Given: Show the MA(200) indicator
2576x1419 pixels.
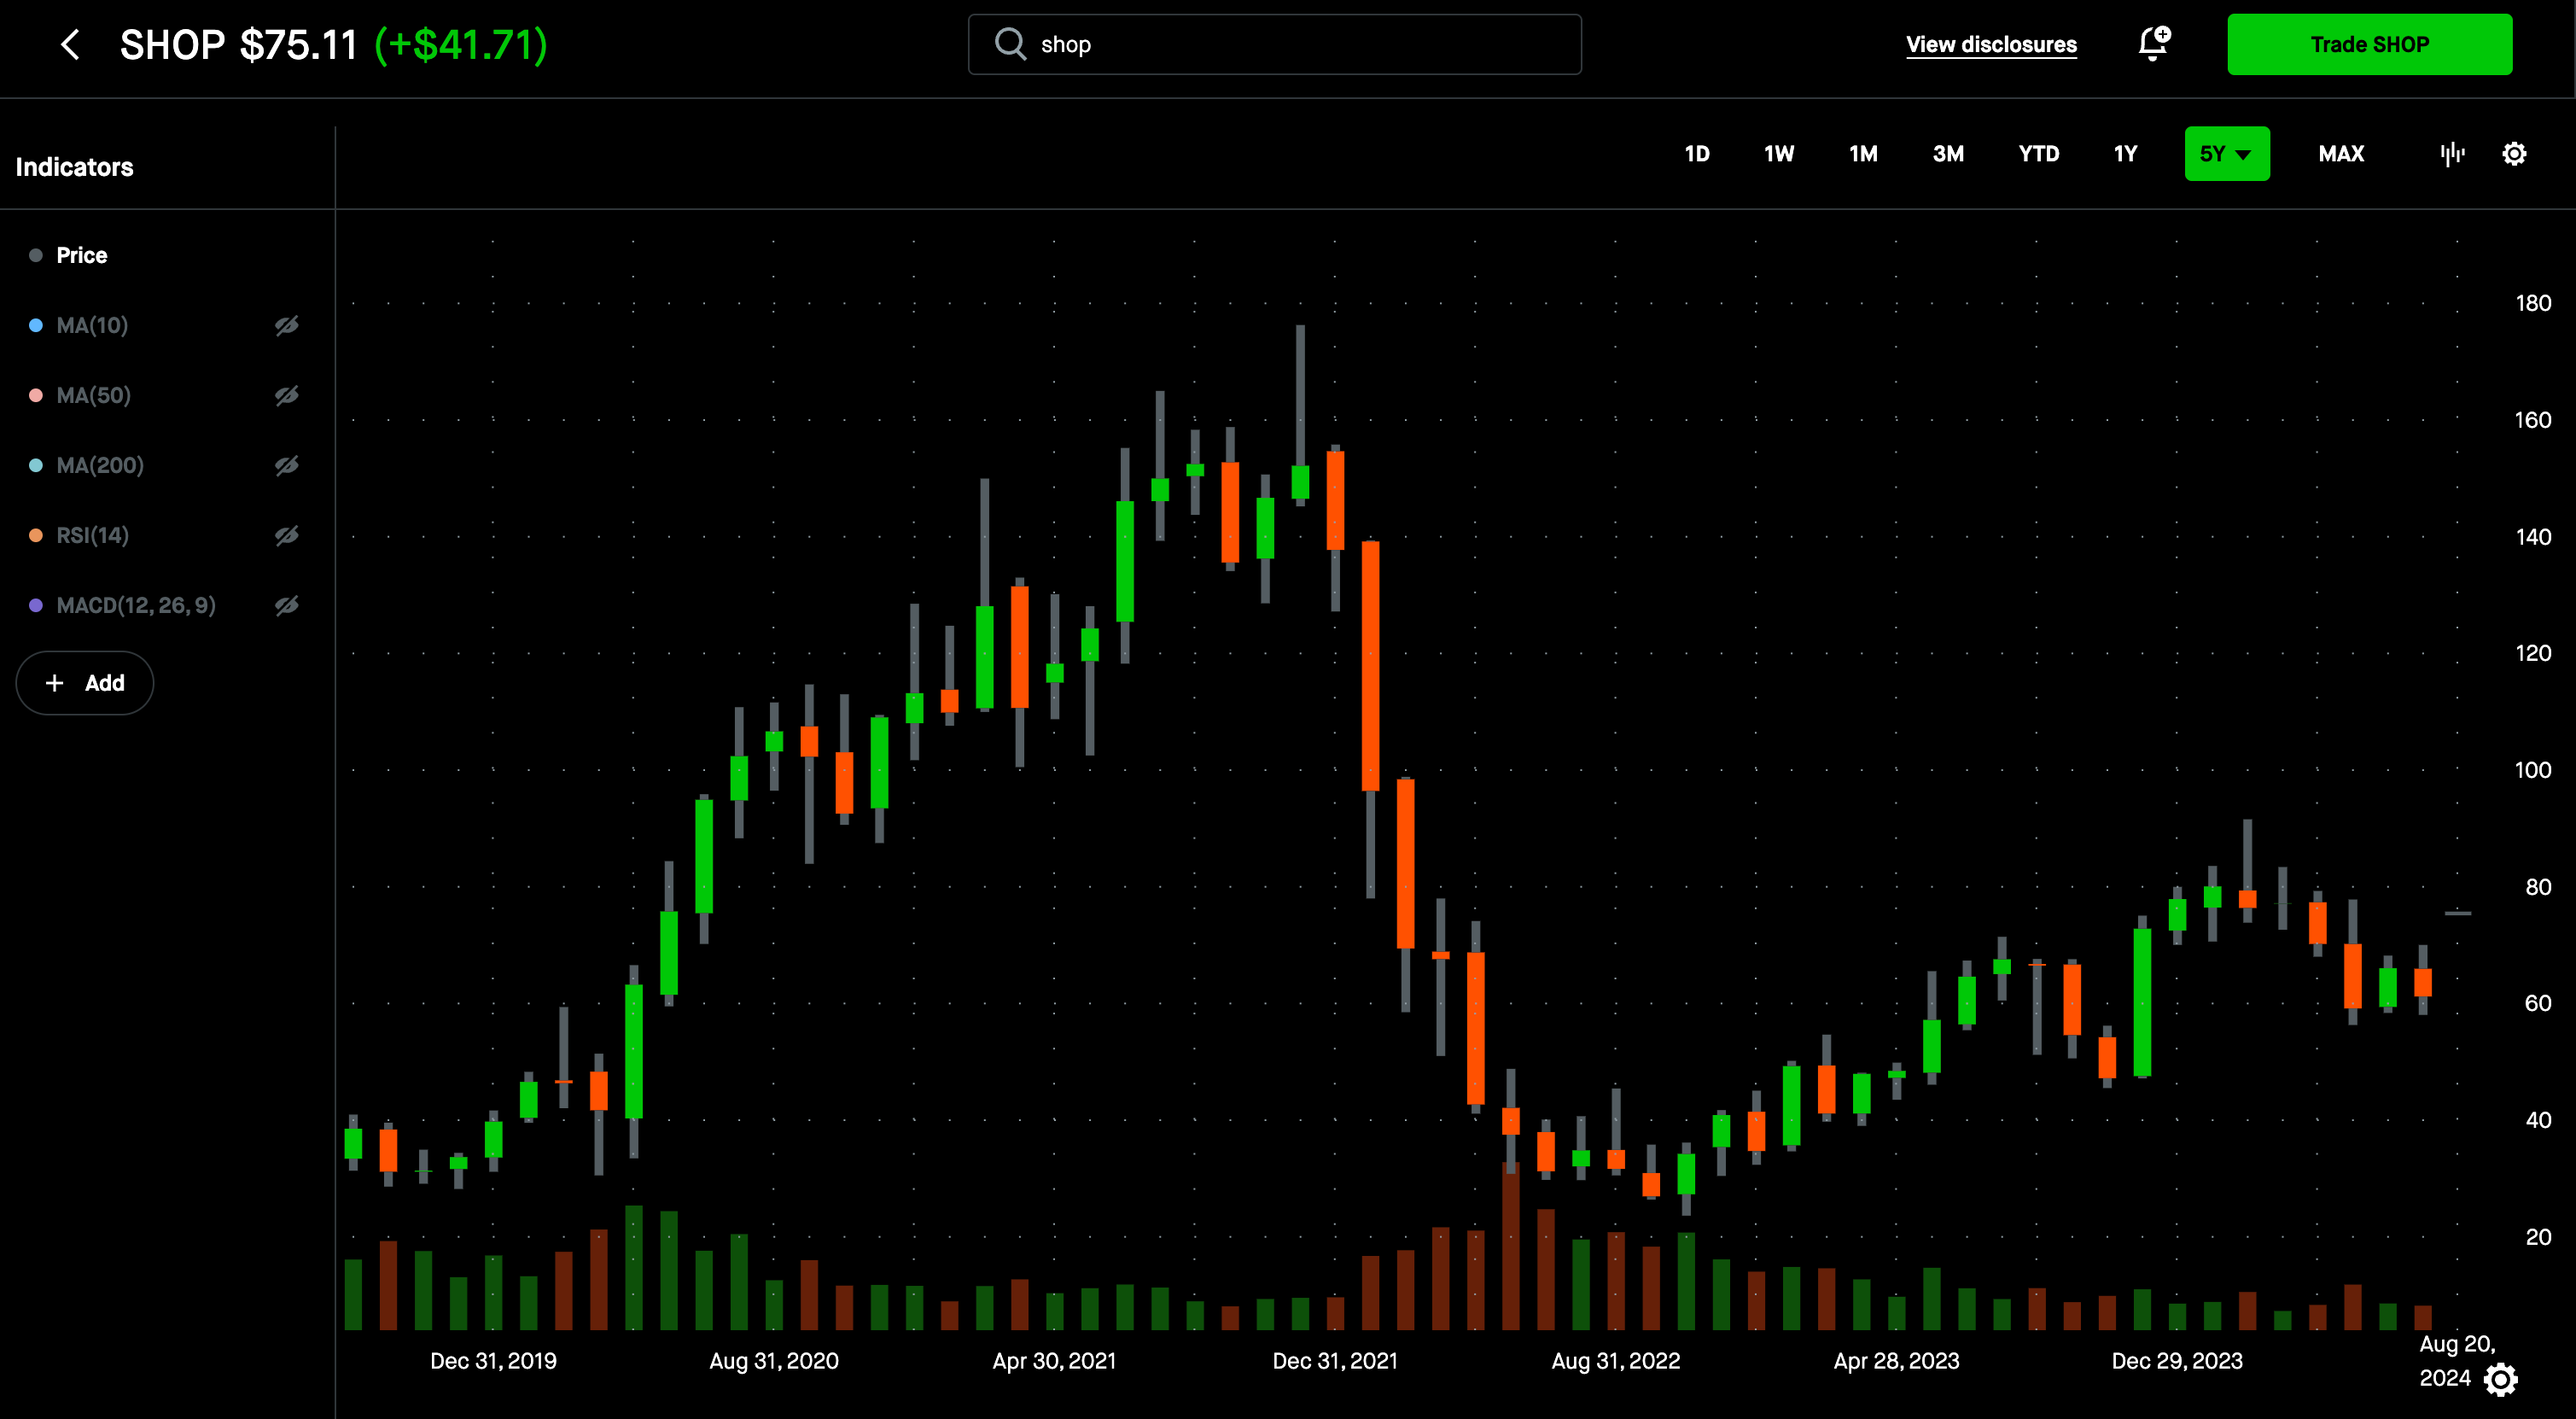Looking at the screenshot, I should tap(287, 465).
